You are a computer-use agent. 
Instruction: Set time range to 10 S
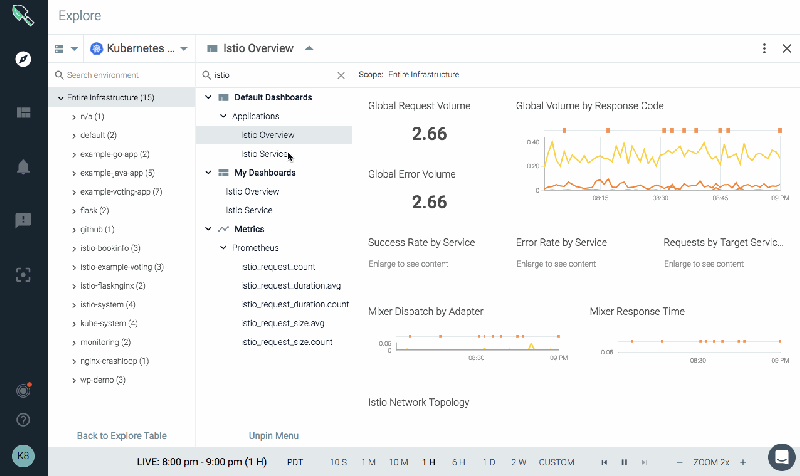pyautogui.click(x=338, y=462)
